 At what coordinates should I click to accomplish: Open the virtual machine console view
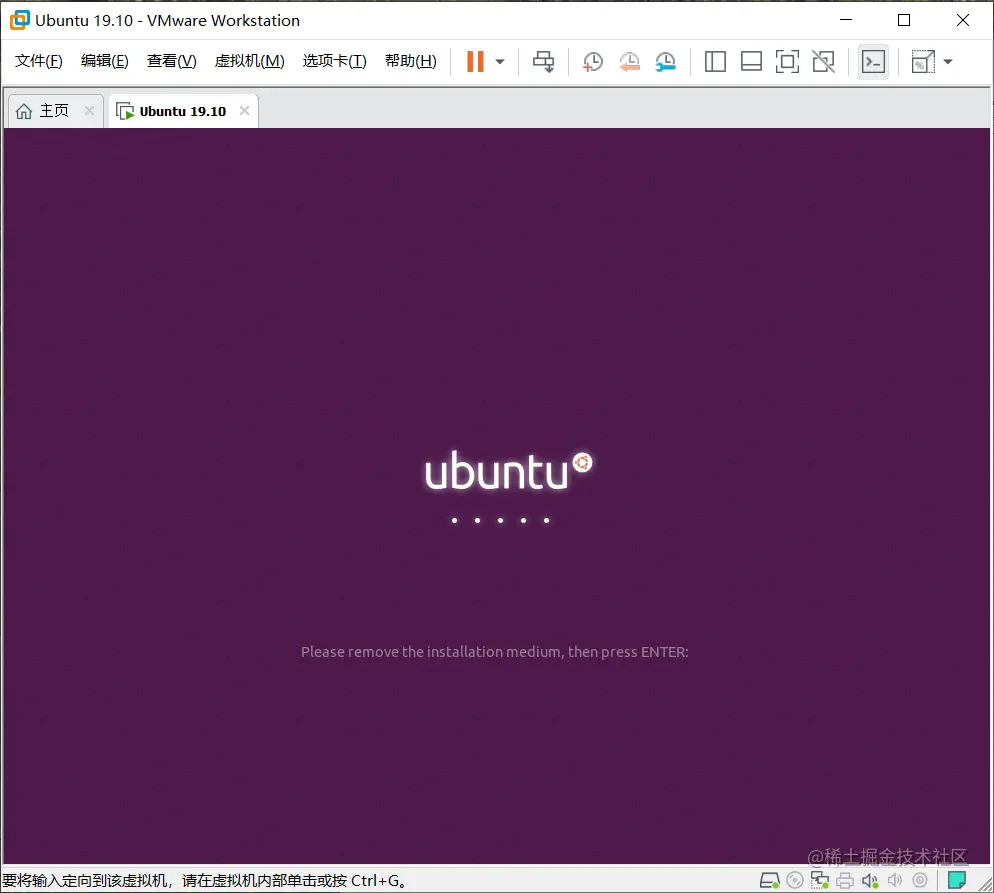point(873,61)
